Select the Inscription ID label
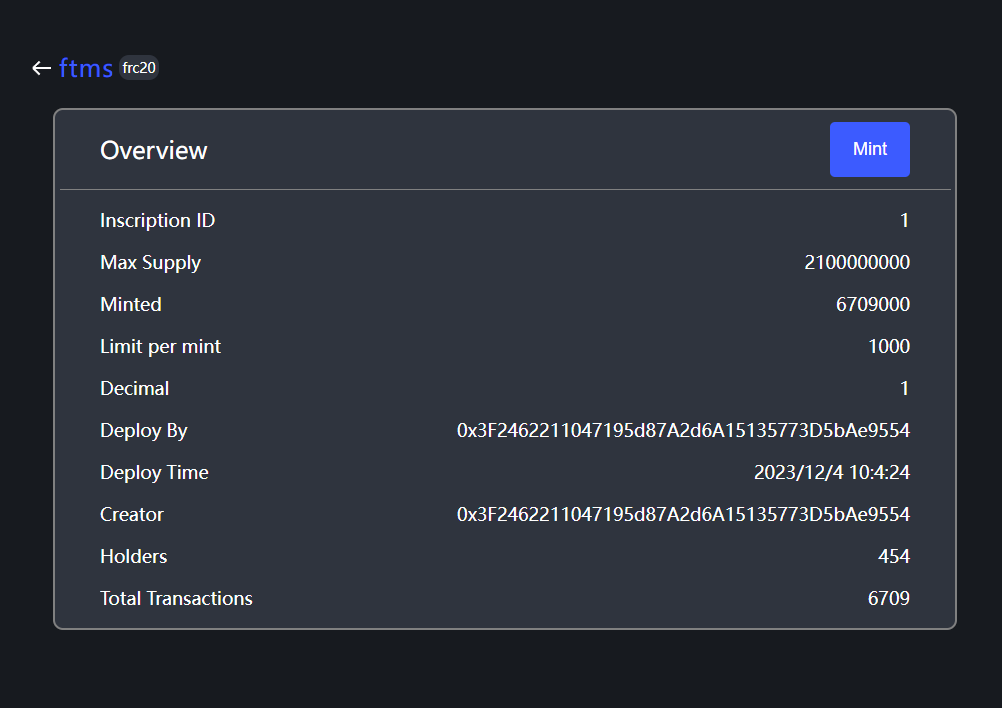The width and height of the screenshot is (1002, 708). [157, 220]
